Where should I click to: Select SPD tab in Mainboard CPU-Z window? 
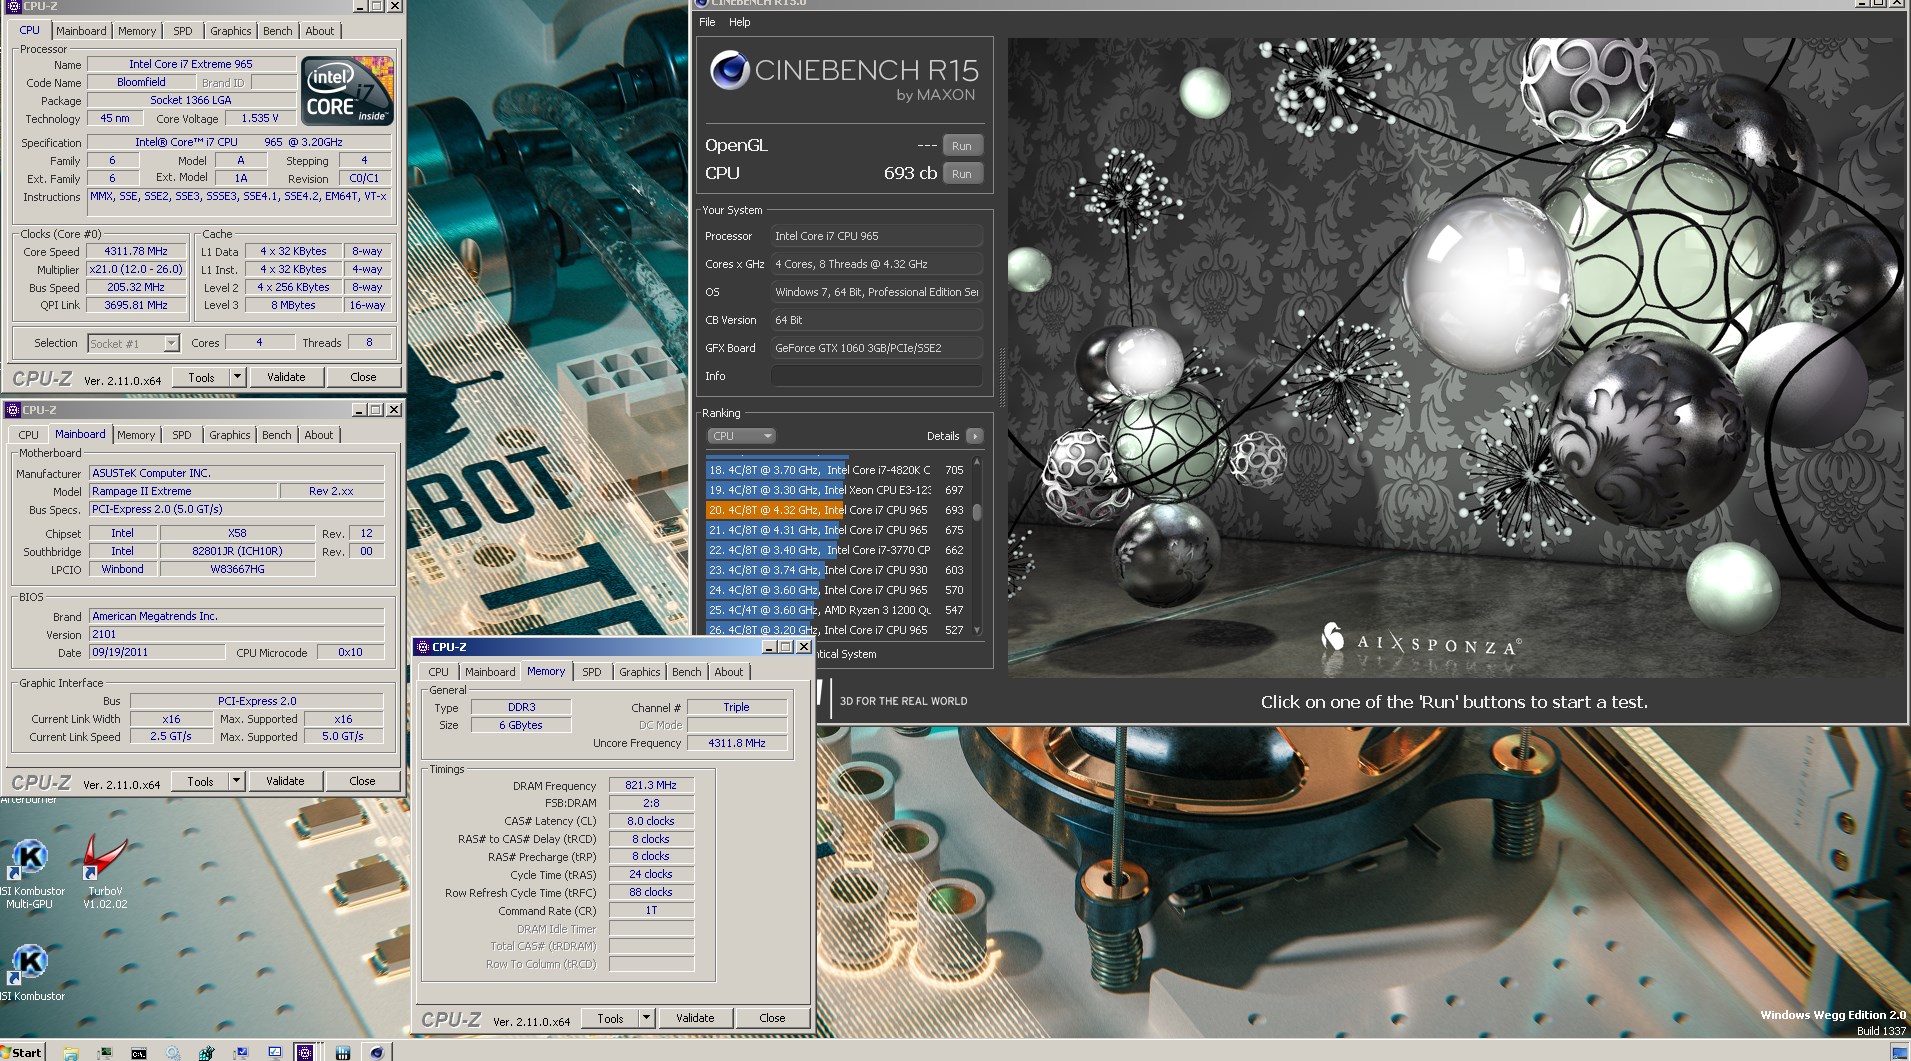click(x=181, y=435)
